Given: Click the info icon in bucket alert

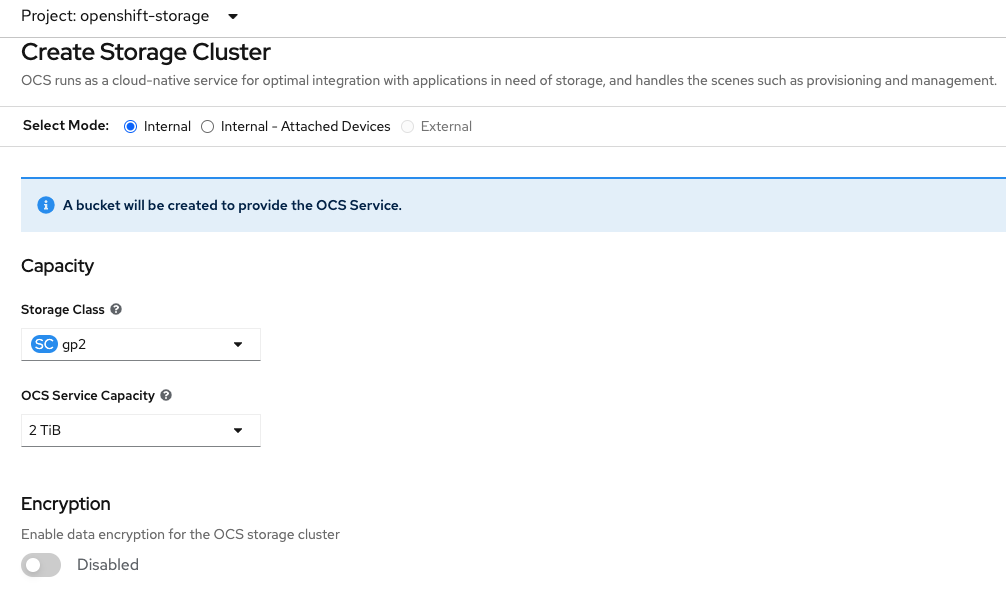Looking at the screenshot, I should click(x=46, y=205).
